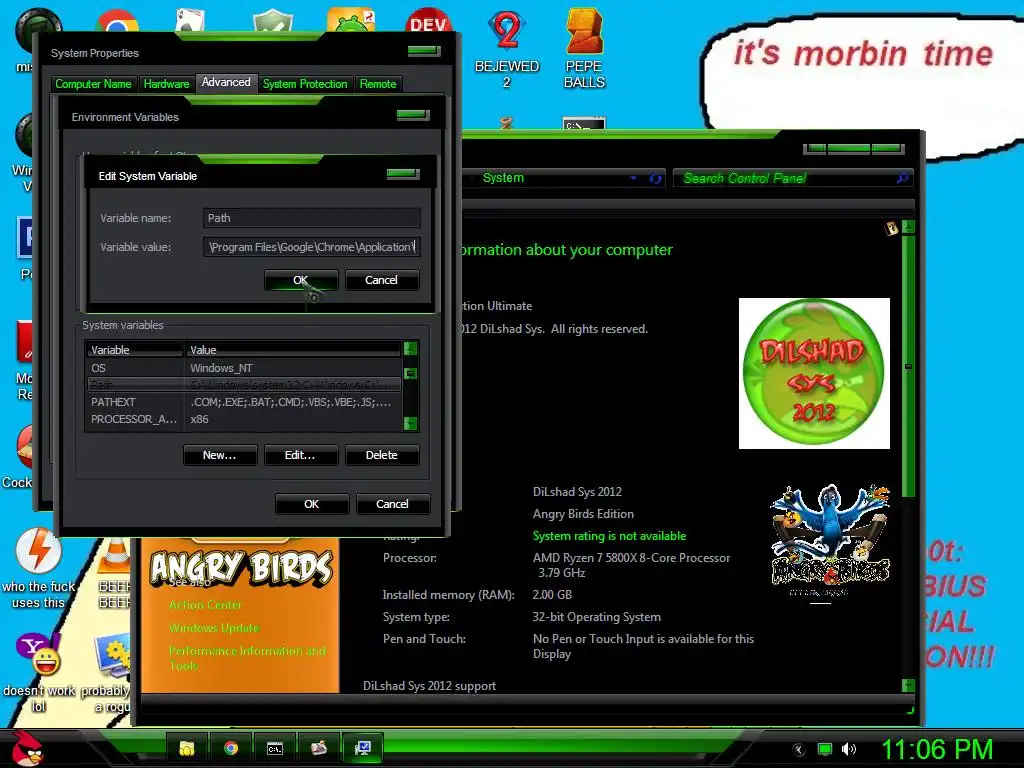Click the search magnifier in Control Panel

903,178
